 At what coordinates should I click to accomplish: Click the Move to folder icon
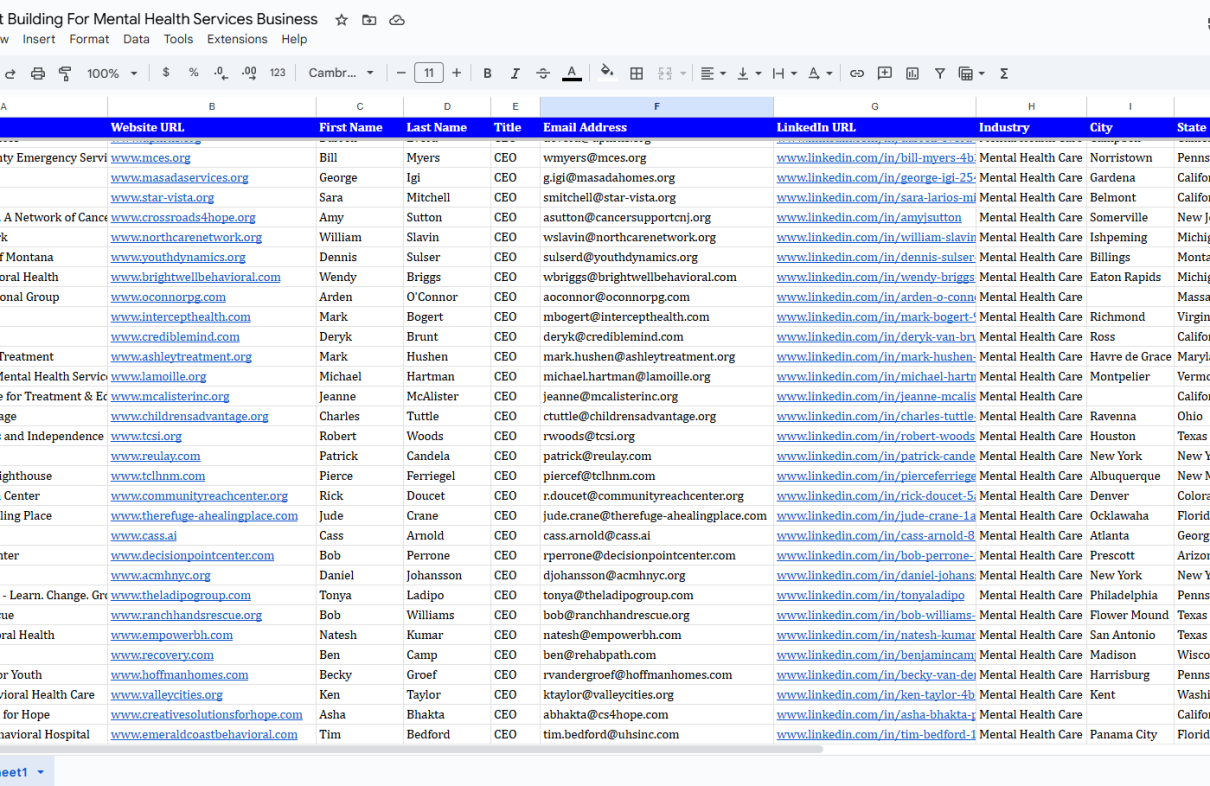[x=369, y=20]
